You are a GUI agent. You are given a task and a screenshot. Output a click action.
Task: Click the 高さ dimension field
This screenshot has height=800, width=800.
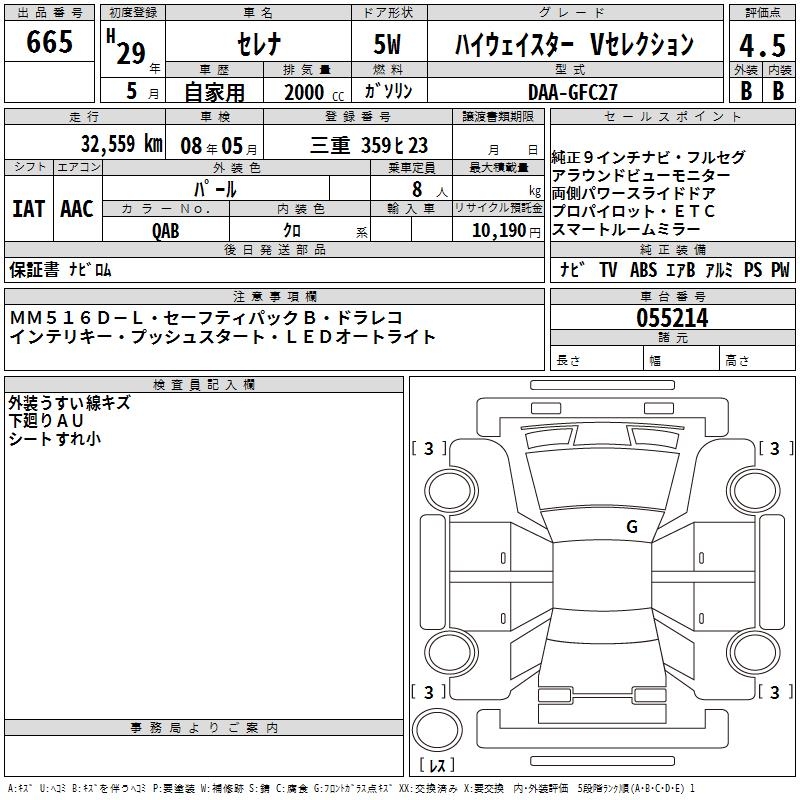[x=758, y=358]
